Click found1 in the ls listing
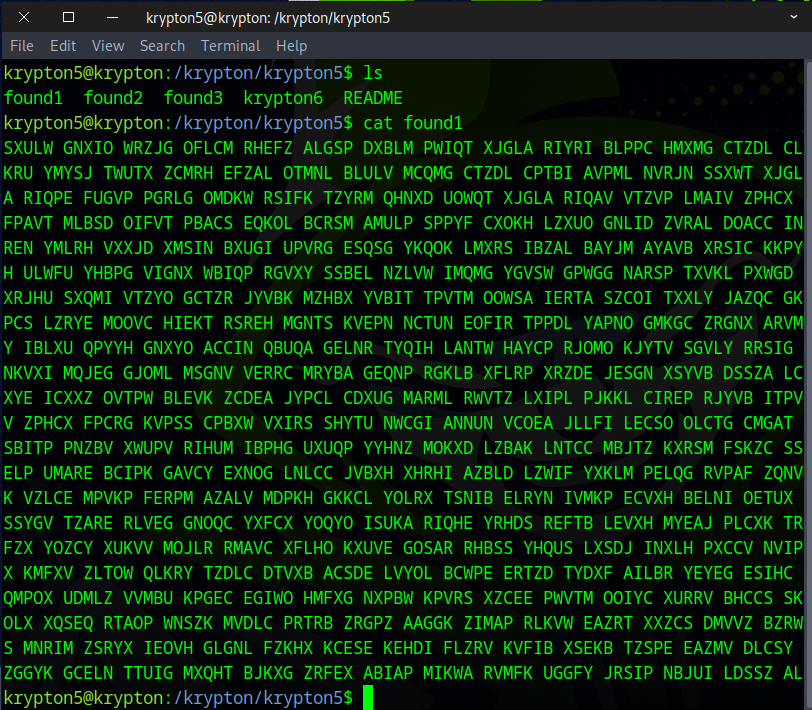 click(33, 98)
